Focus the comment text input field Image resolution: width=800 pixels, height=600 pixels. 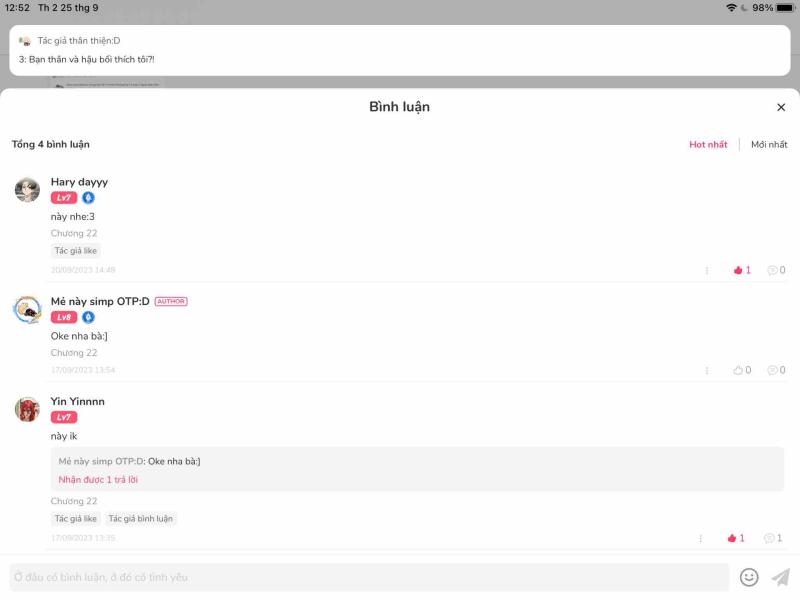tap(369, 578)
